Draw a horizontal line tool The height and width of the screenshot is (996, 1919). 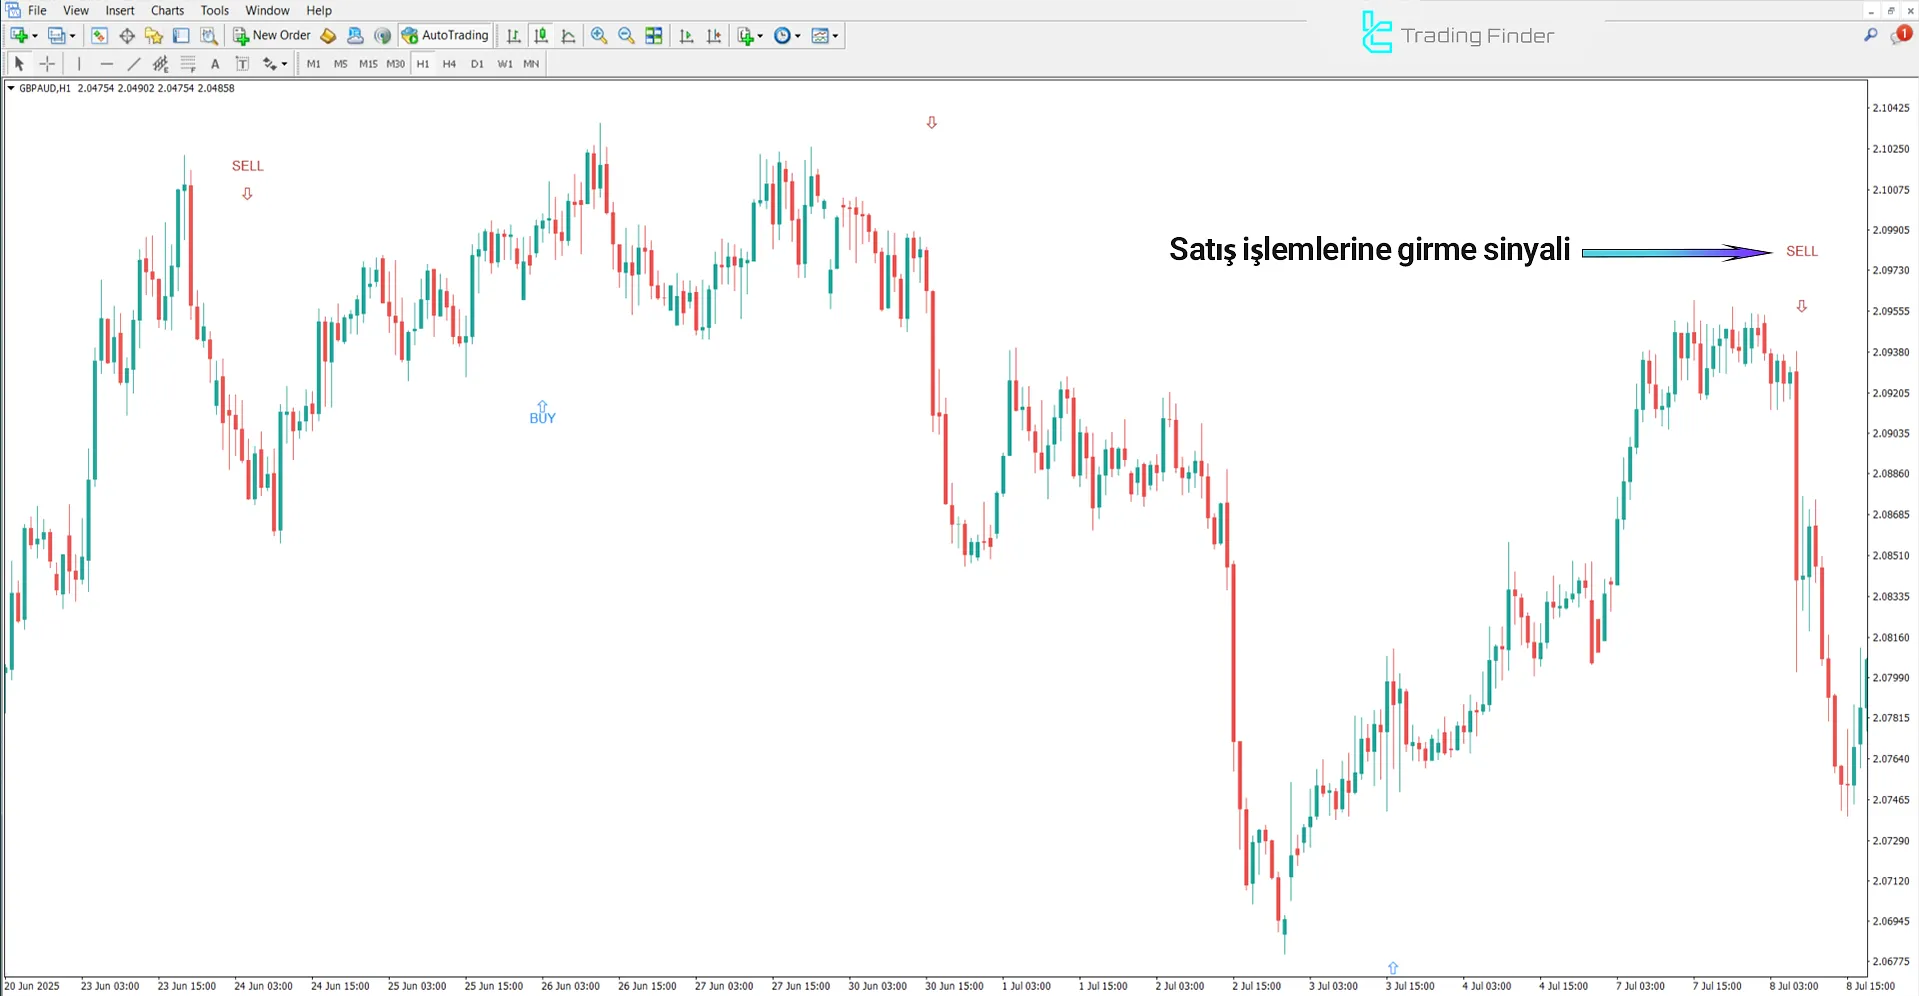click(107, 64)
